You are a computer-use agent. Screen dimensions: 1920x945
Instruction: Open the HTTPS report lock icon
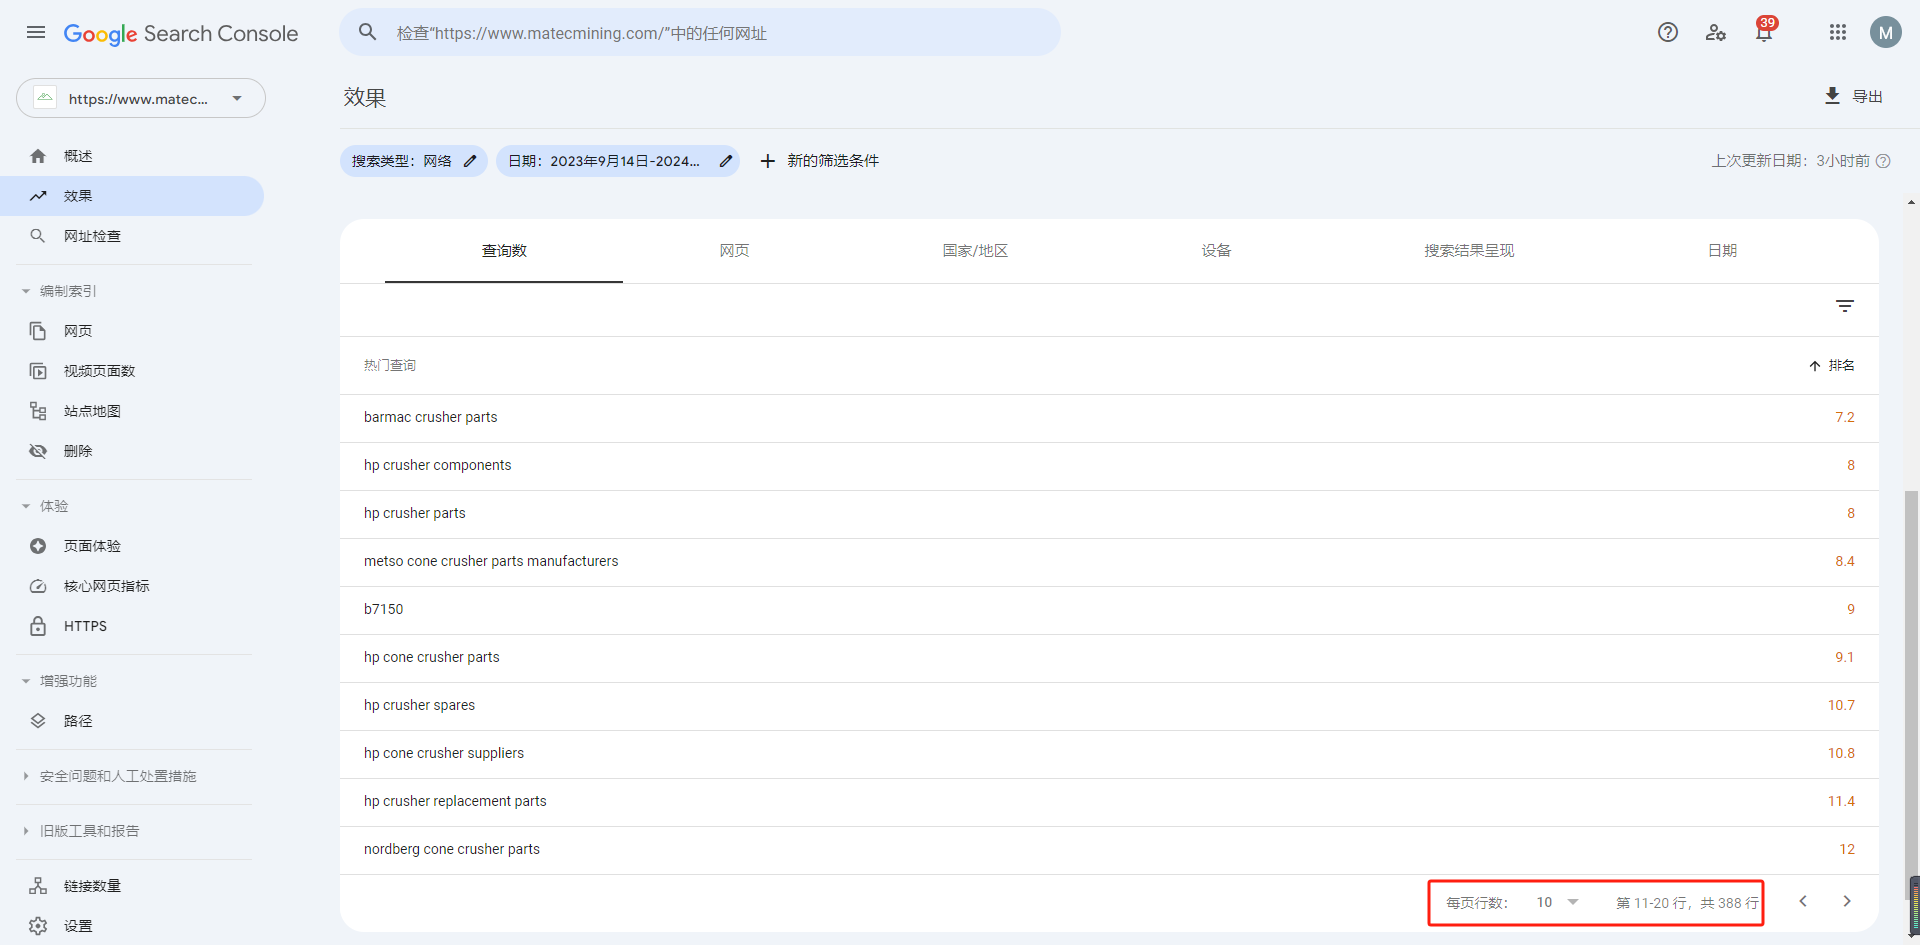pos(38,626)
